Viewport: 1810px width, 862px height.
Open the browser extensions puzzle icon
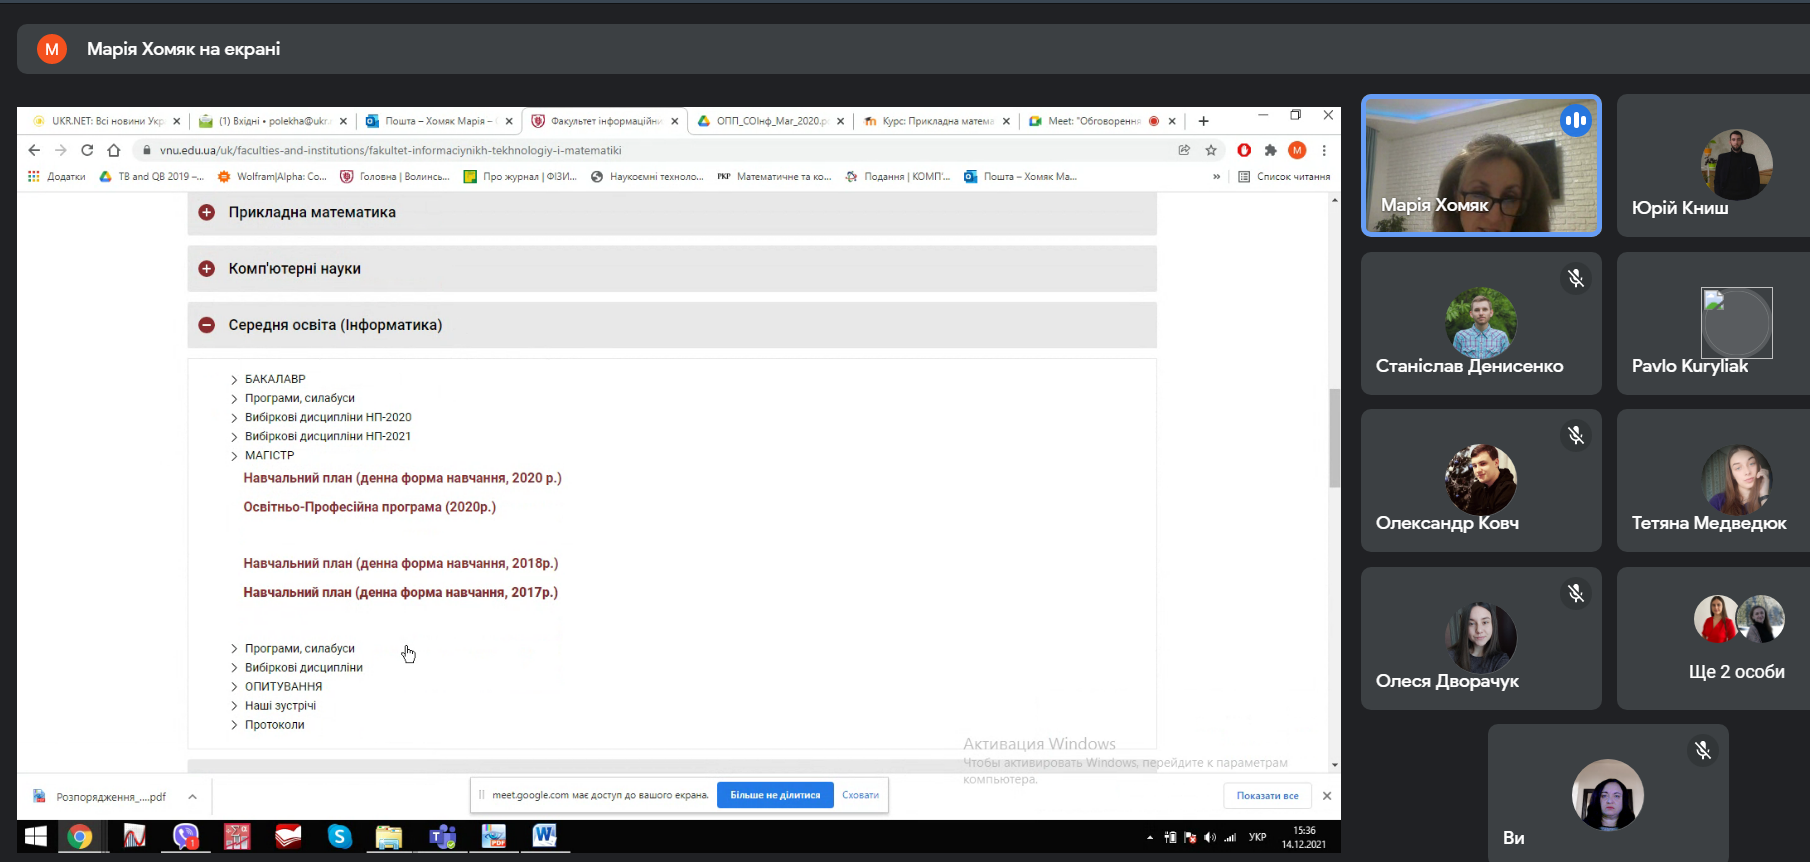coord(1270,150)
